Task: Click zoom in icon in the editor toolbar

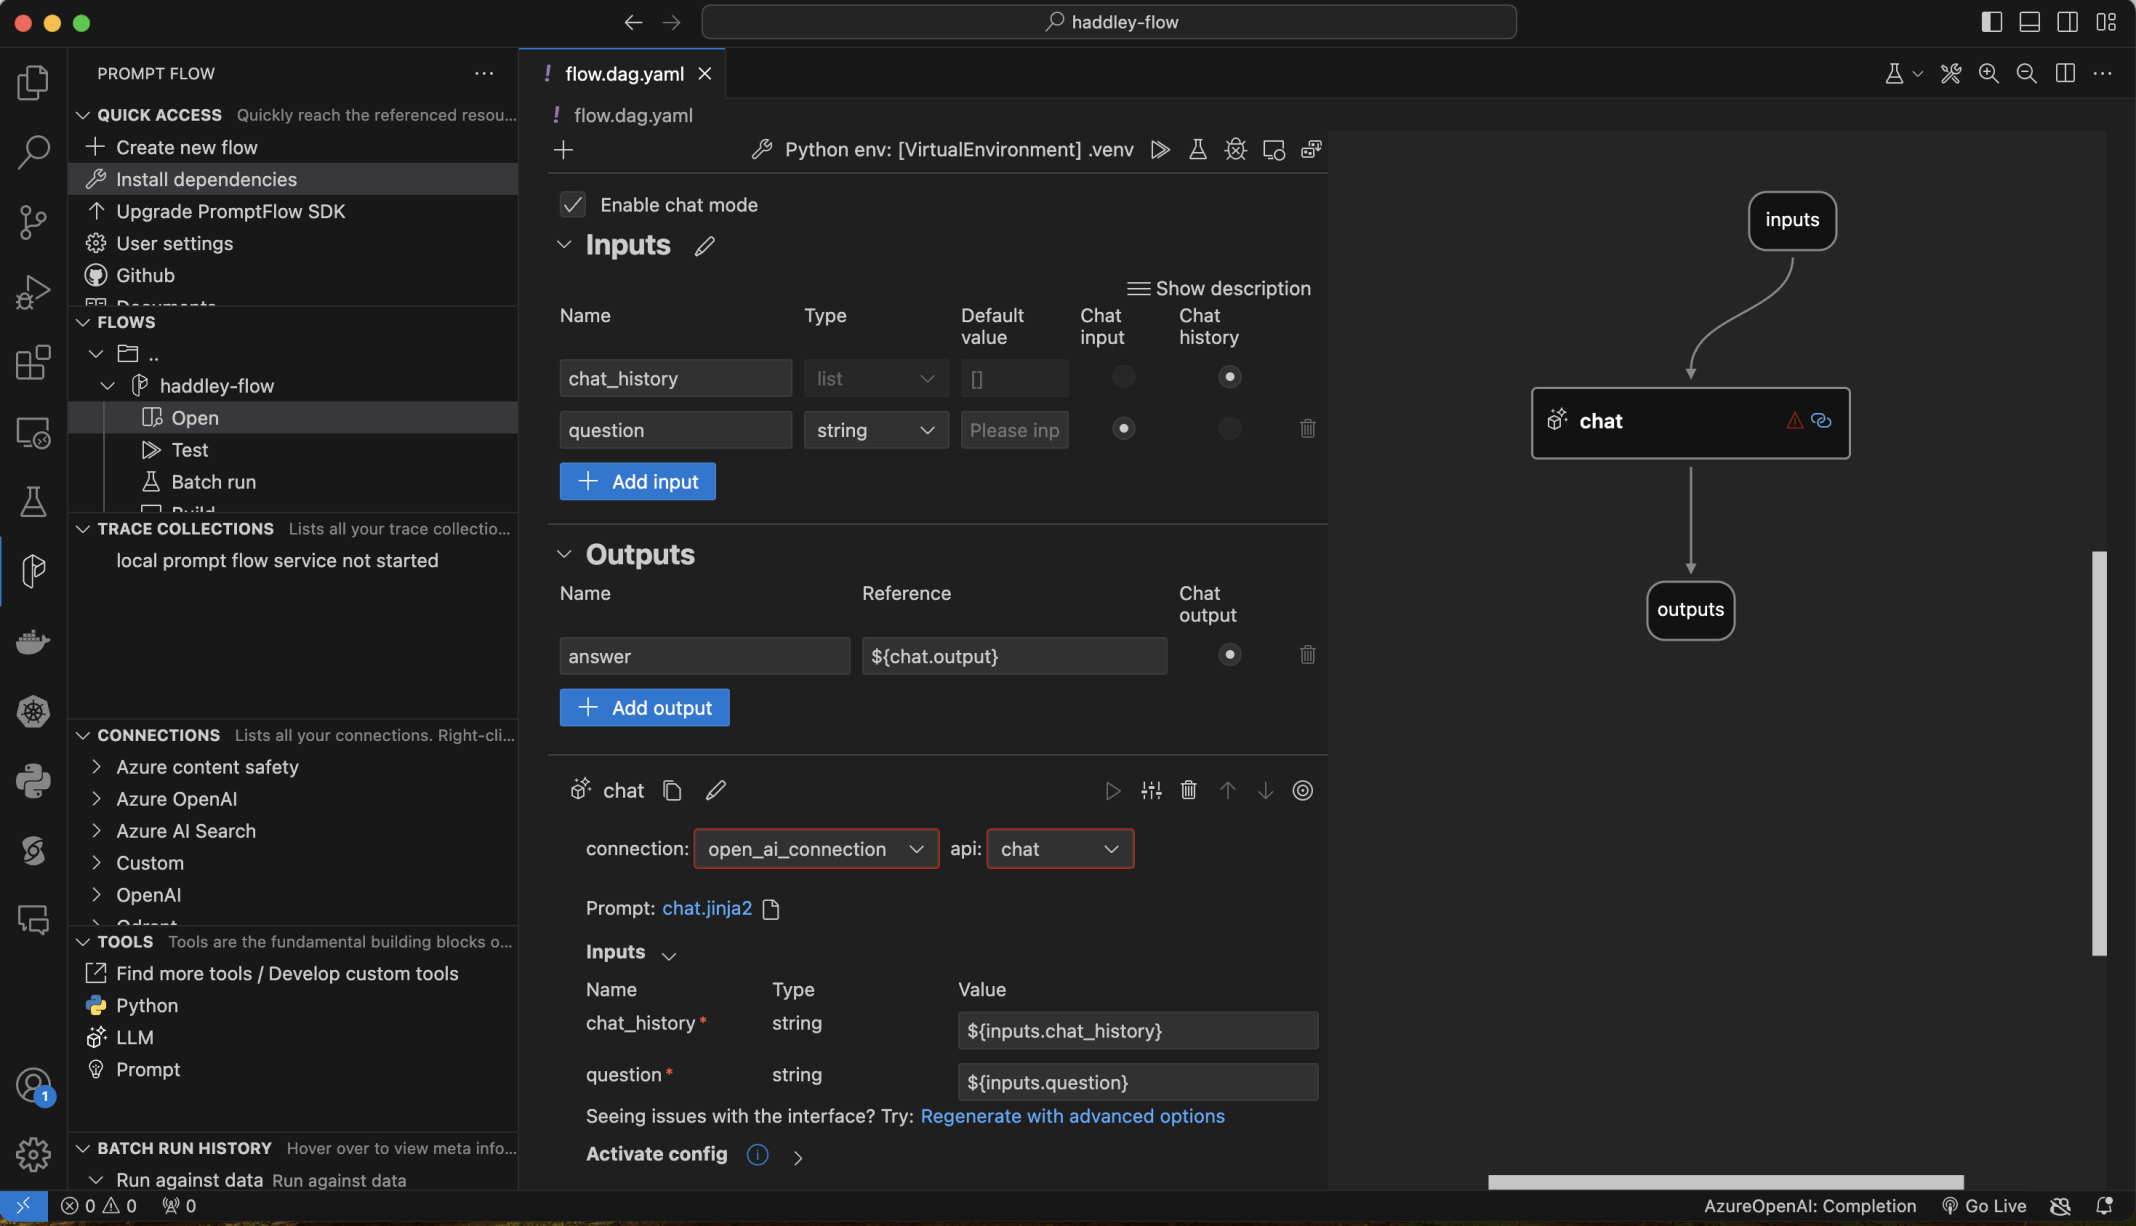Action: point(1988,74)
